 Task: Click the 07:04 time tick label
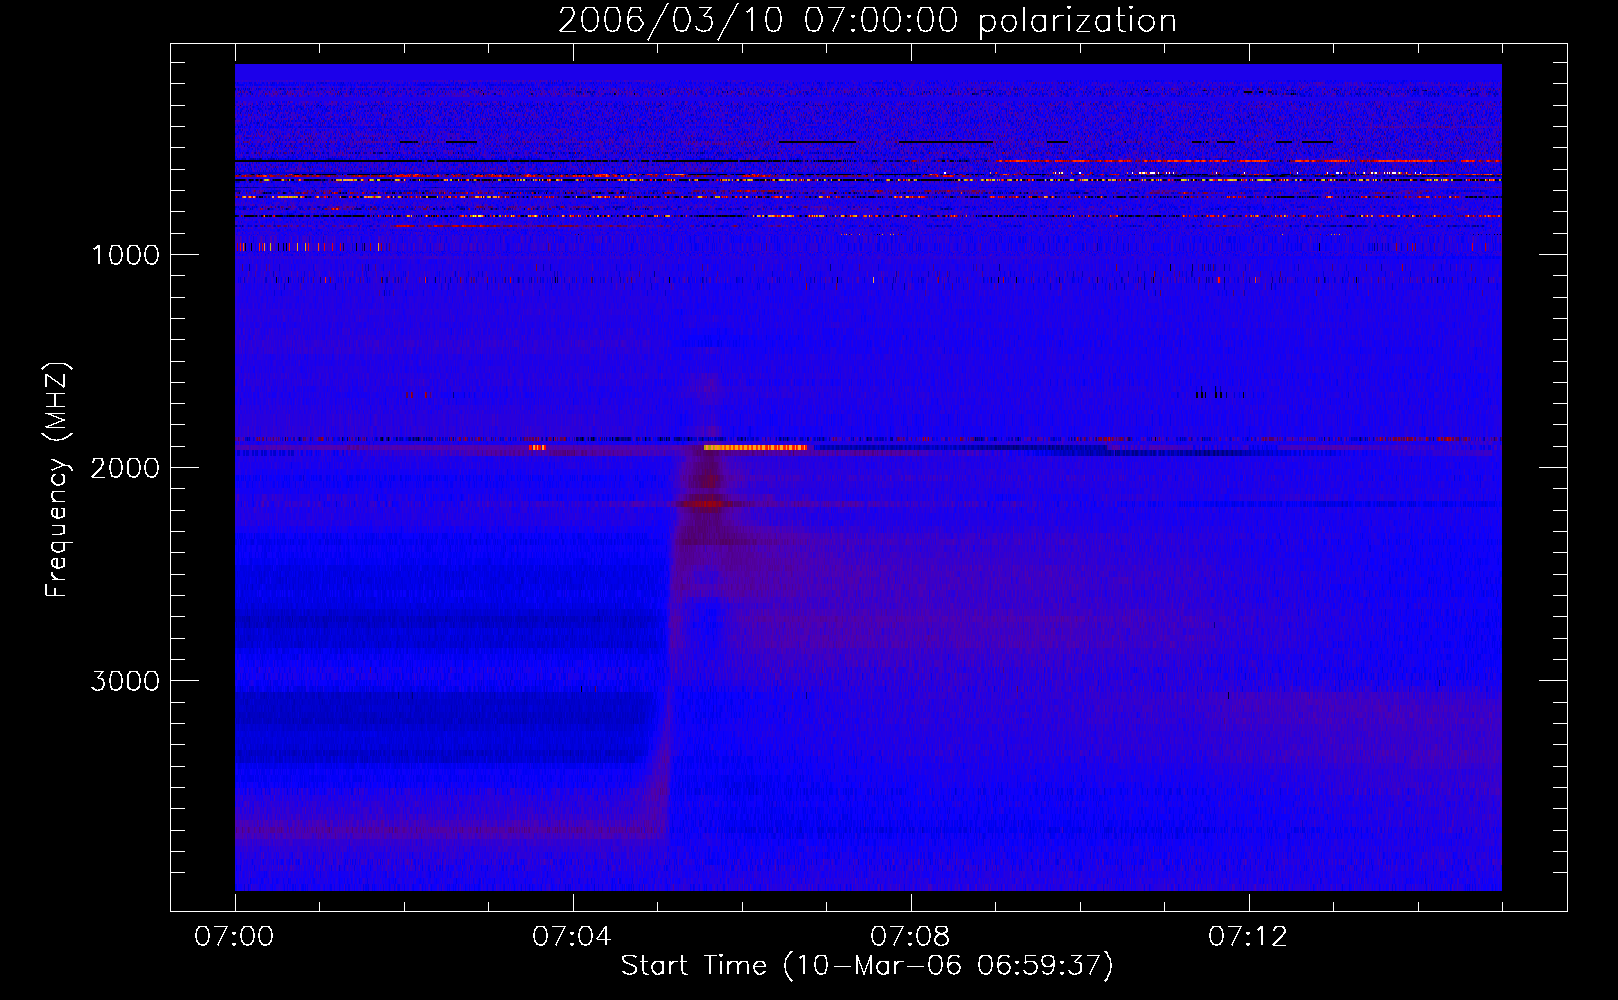[x=572, y=937]
